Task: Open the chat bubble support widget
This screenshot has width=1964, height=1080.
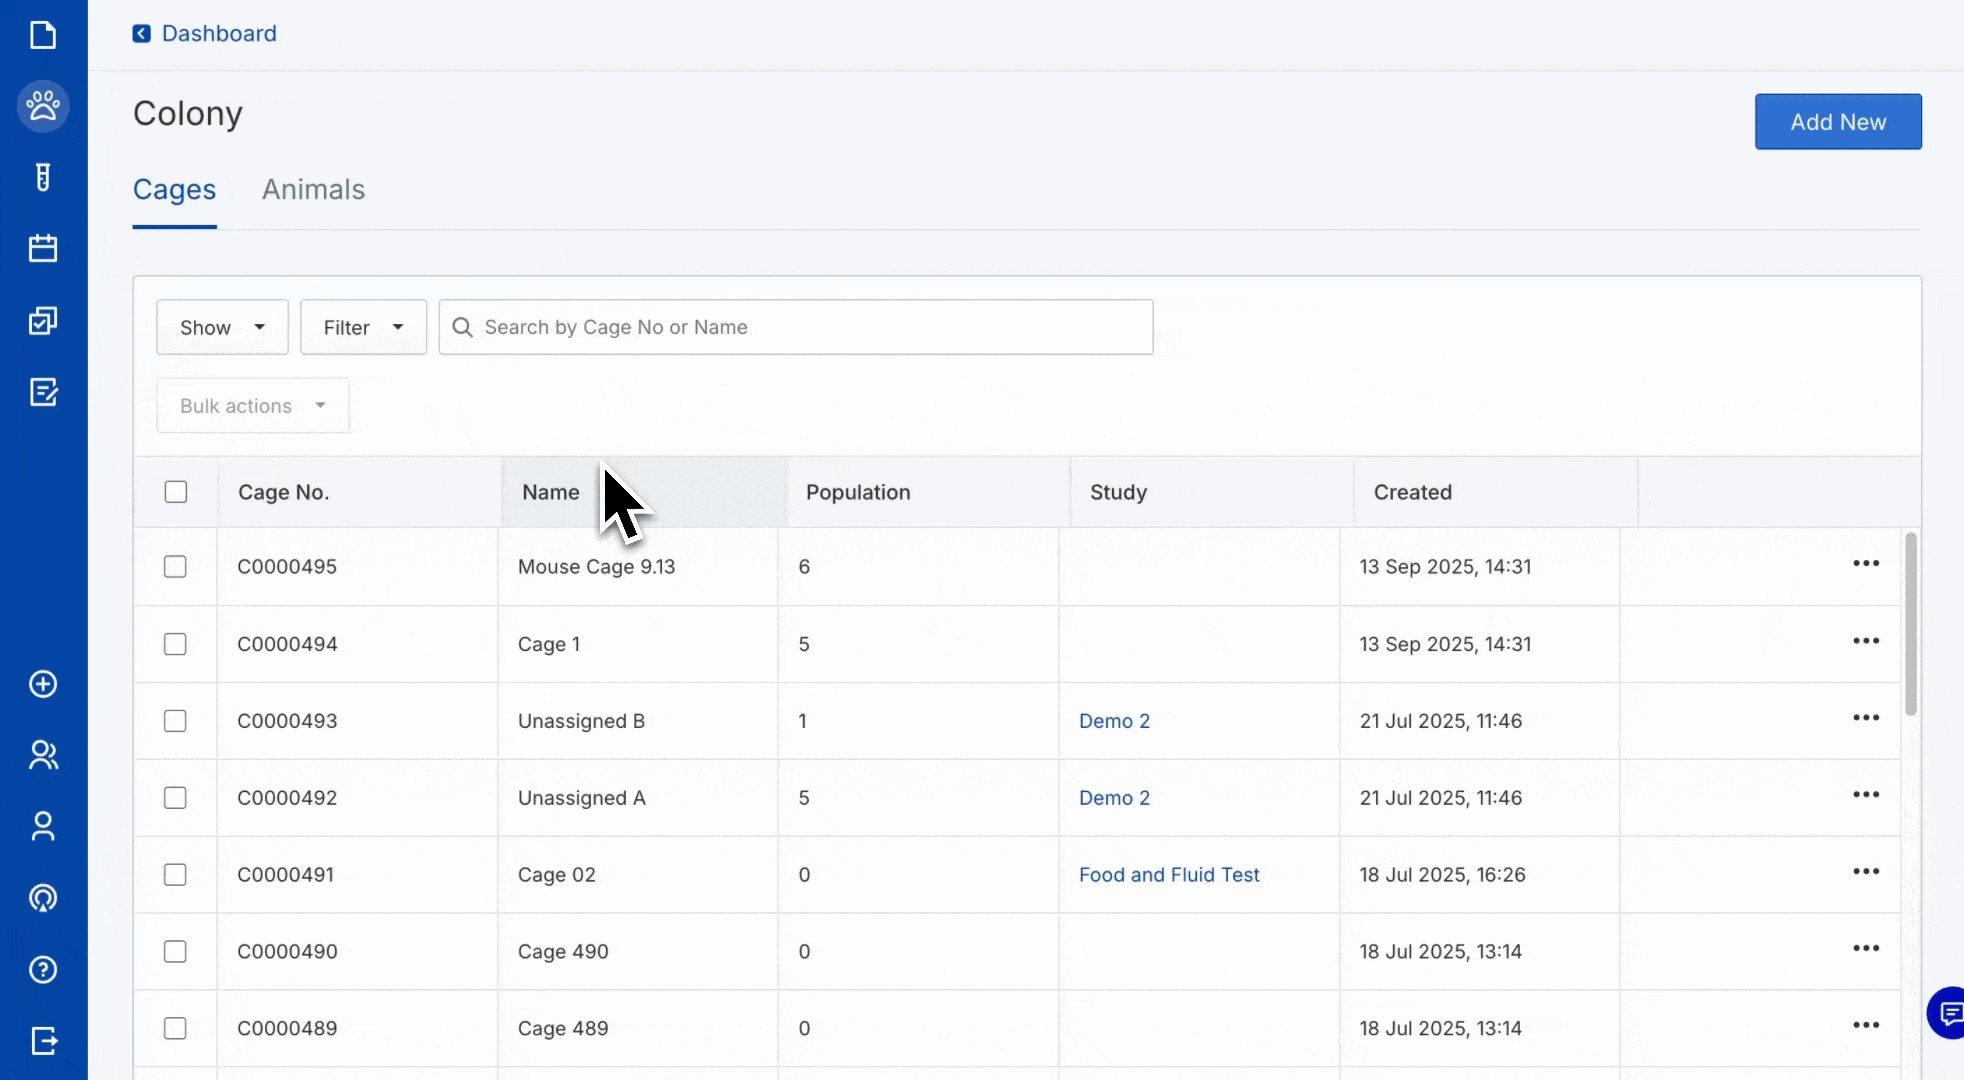Action: click(1948, 1013)
